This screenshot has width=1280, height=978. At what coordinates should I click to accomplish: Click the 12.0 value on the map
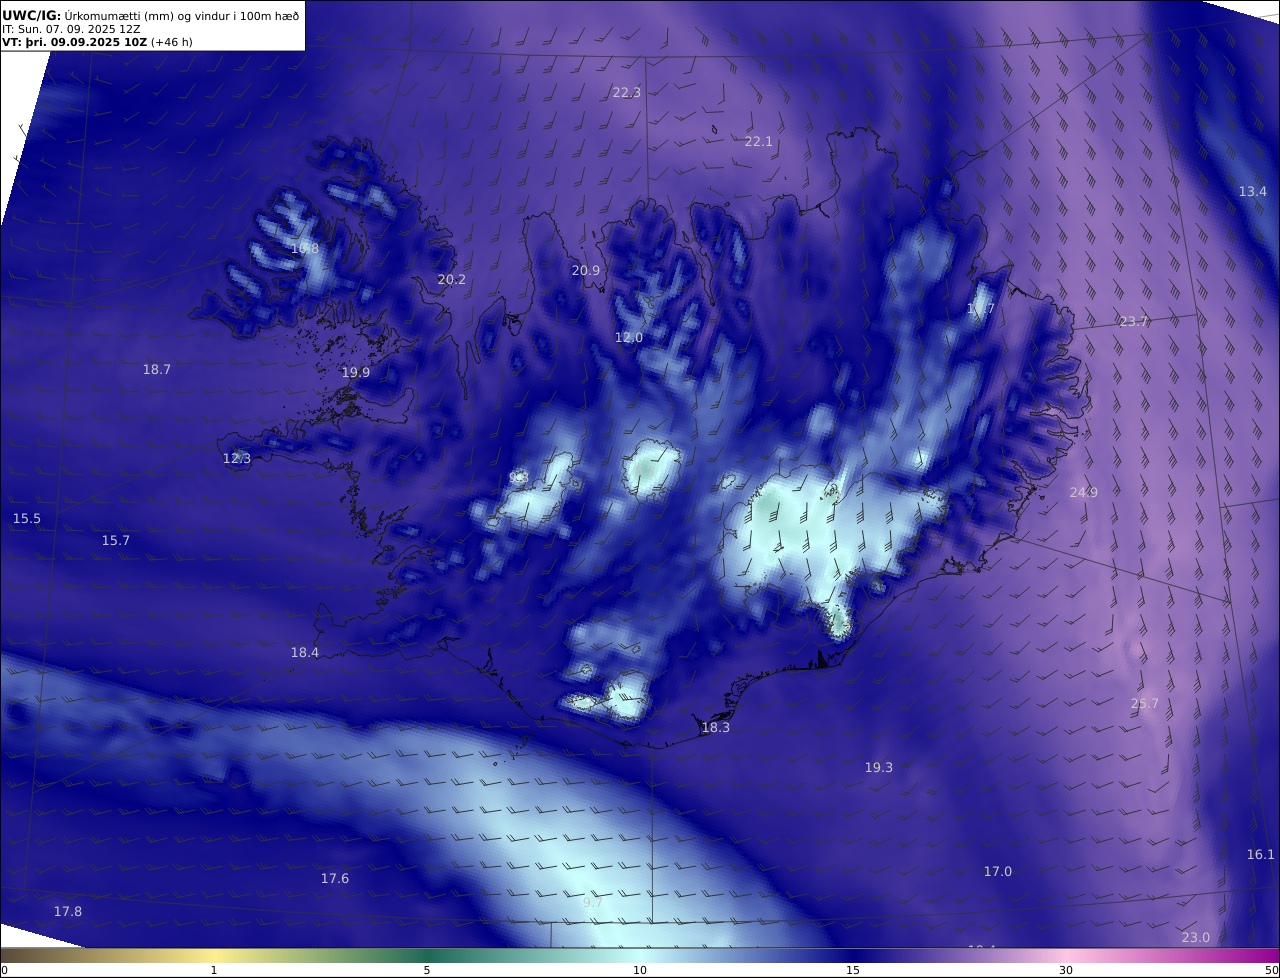click(x=629, y=338)
